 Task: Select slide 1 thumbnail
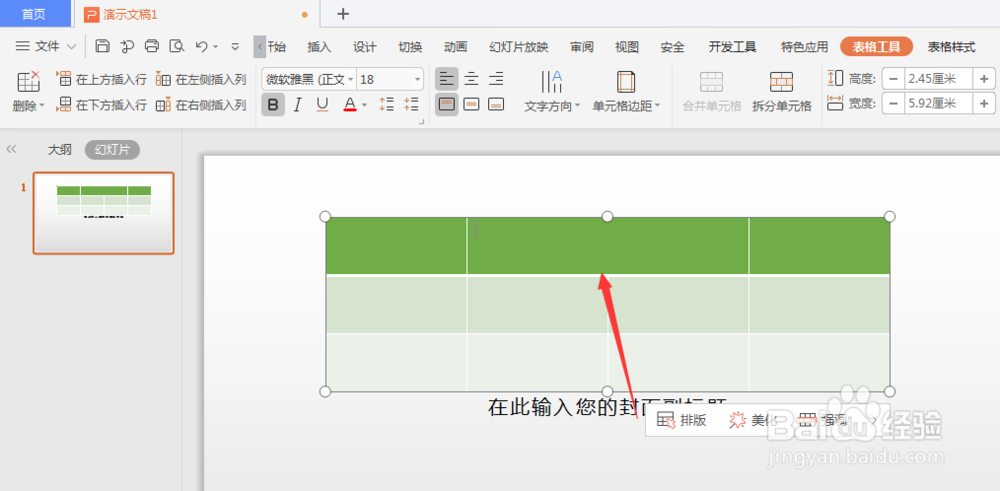click(103, 213)
